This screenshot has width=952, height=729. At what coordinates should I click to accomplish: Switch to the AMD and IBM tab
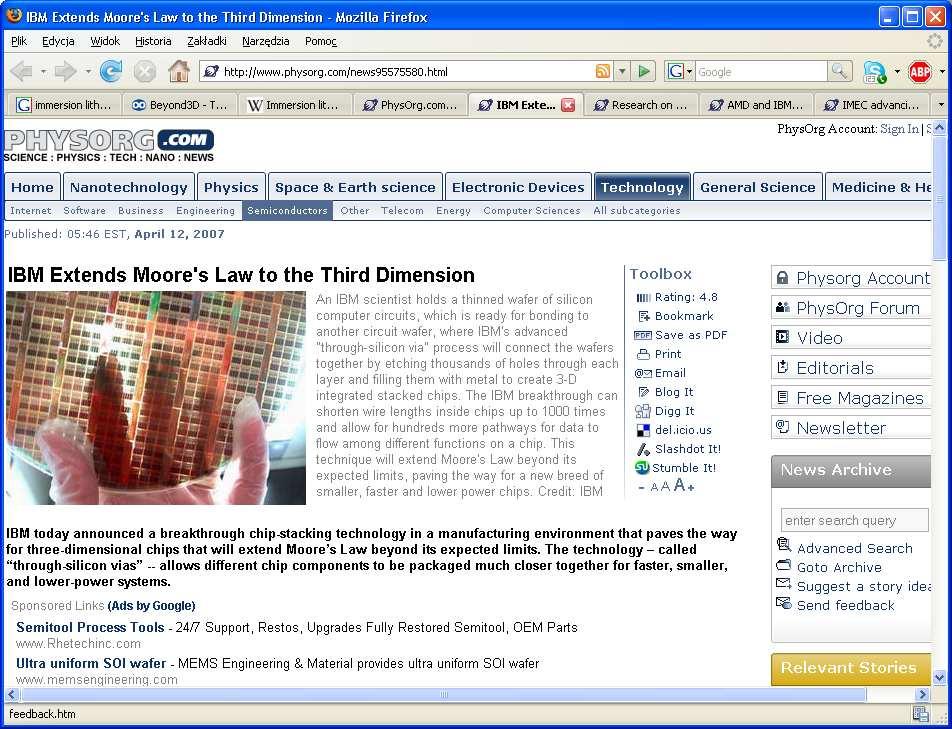(x=756, y=105)
